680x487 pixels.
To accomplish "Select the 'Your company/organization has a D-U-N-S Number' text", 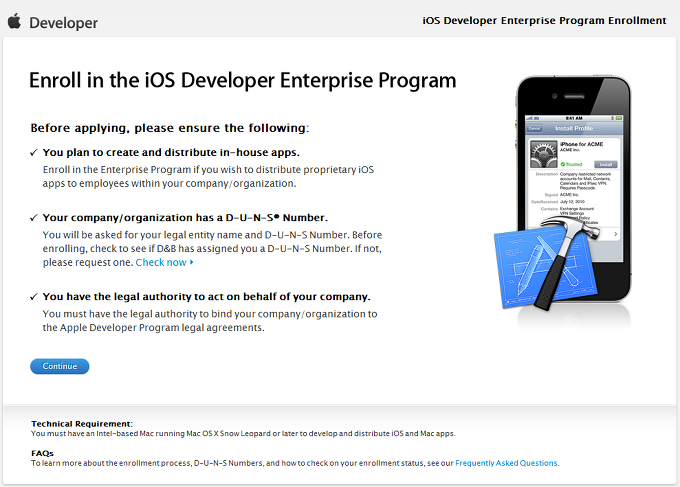I will pos(185,217).
